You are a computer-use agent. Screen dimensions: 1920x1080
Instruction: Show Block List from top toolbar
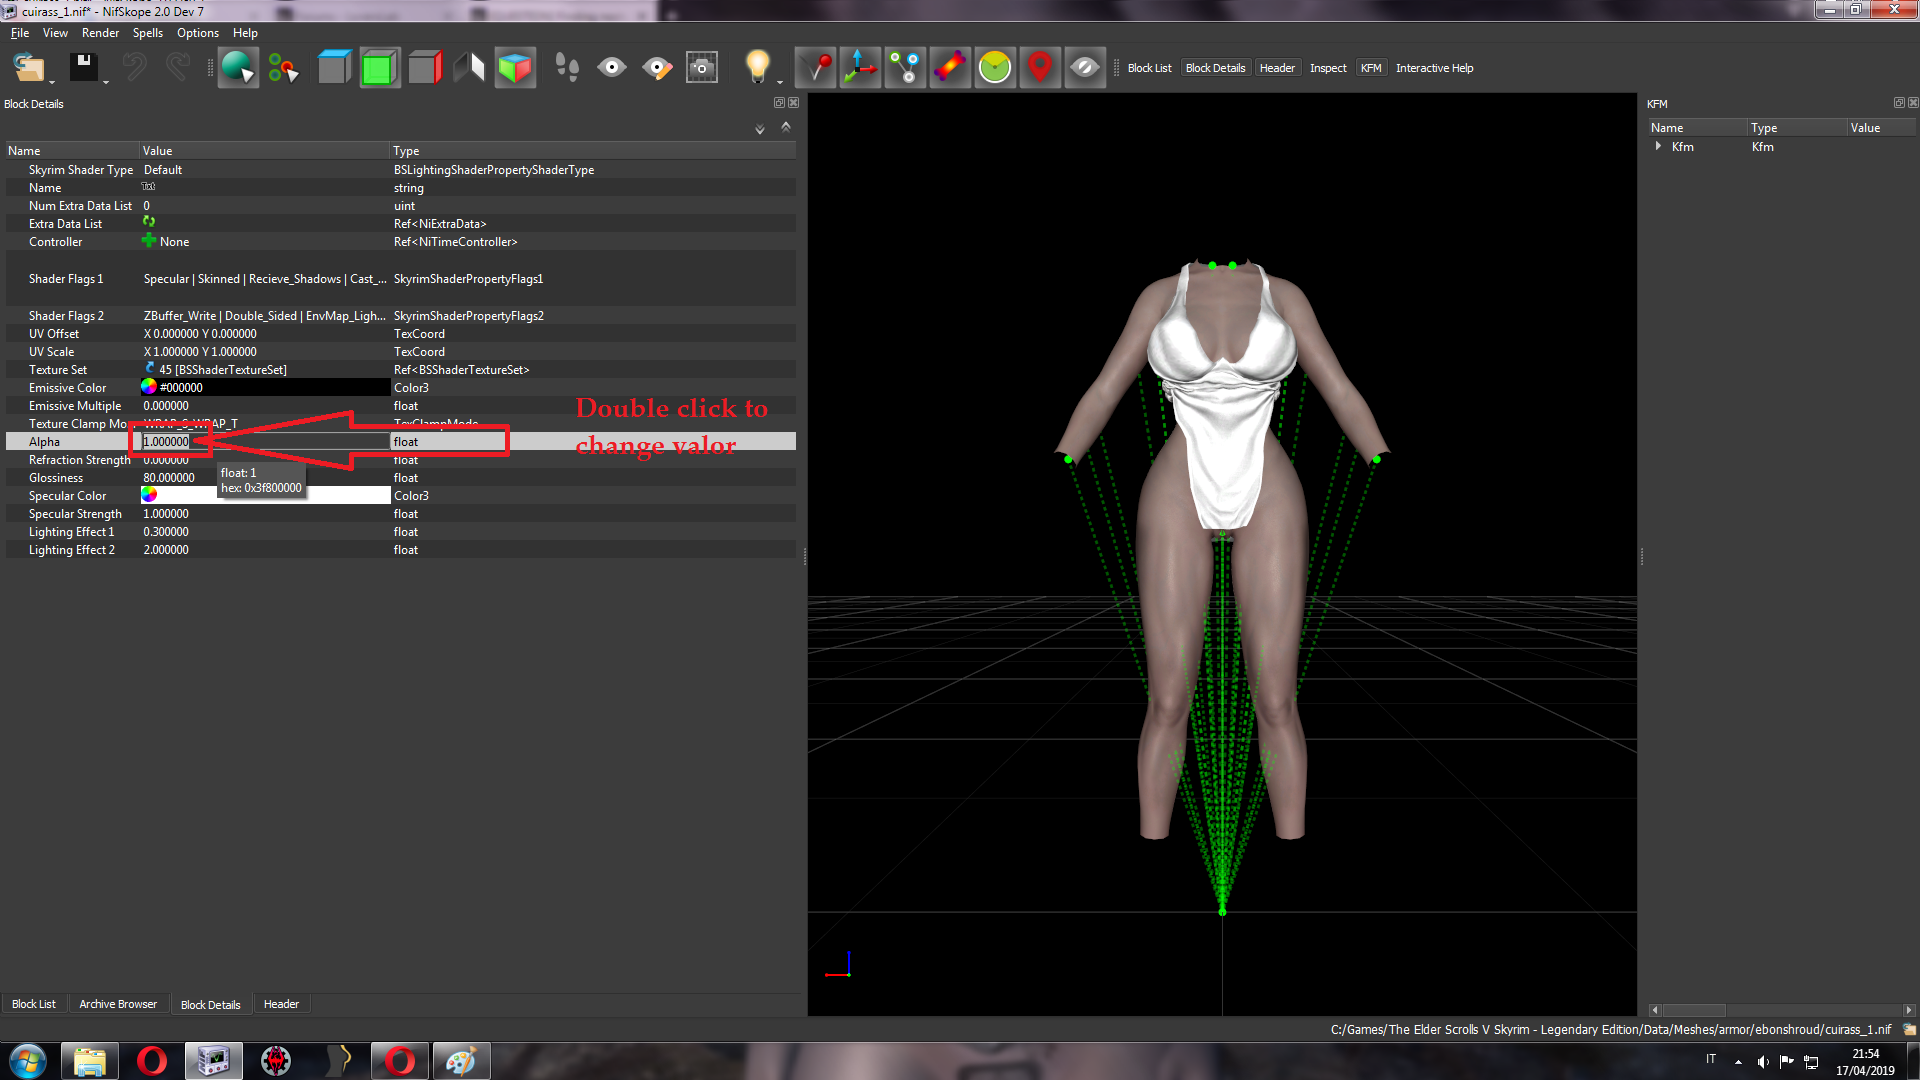pos(1149,68)
